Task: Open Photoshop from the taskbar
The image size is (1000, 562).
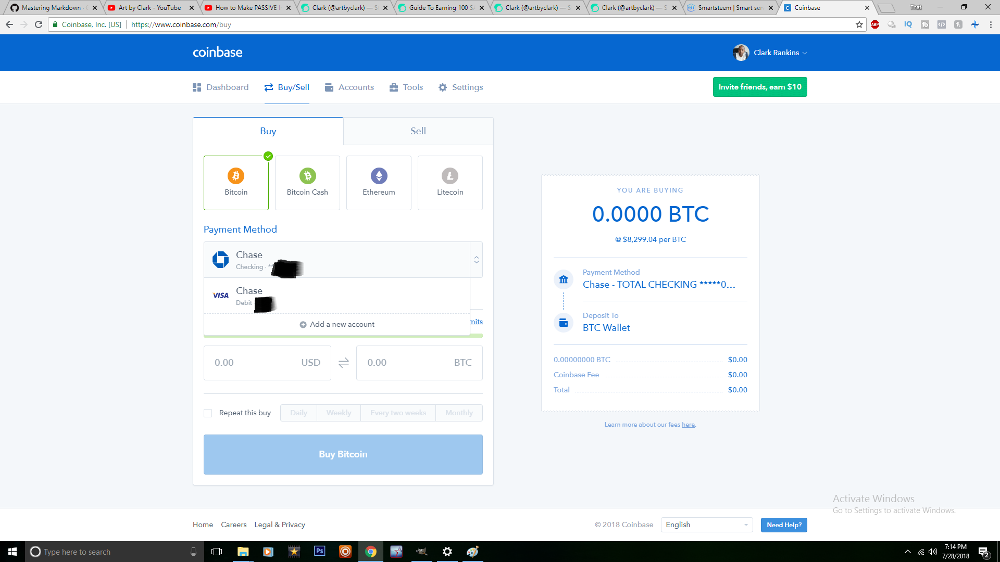Action: pos(320,551)
